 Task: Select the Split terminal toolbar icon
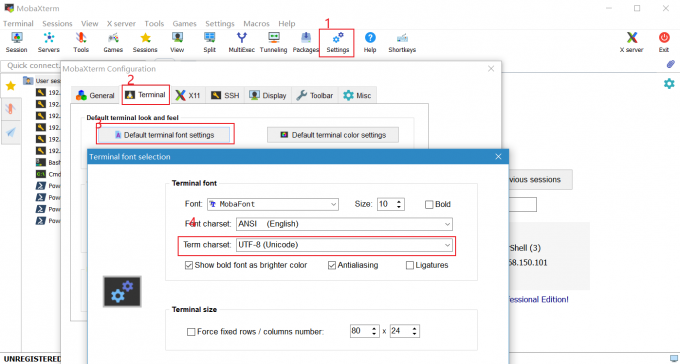click(x=209, y=43)
